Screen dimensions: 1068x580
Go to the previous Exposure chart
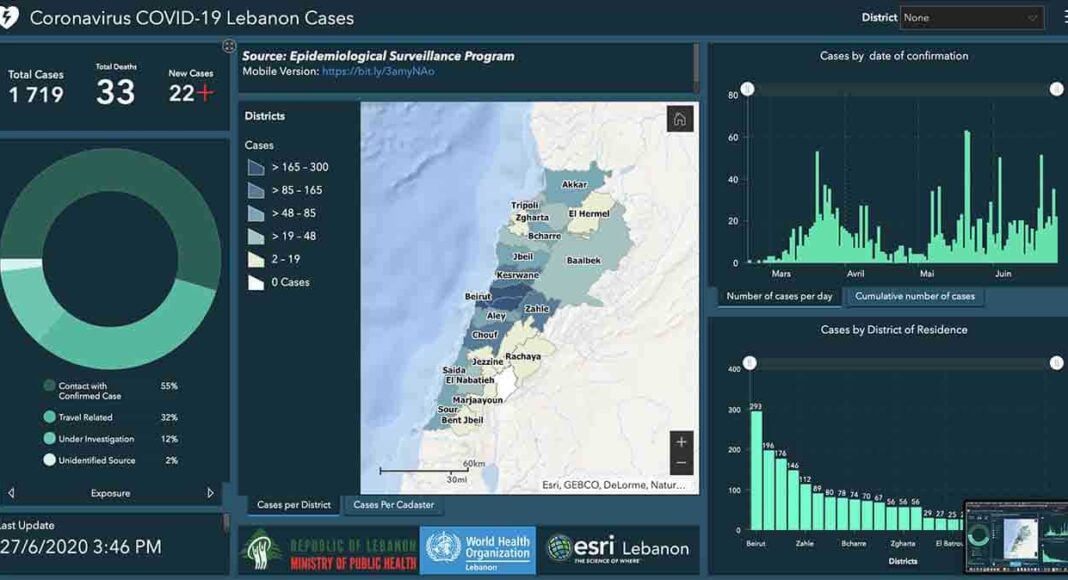(11, 493)
